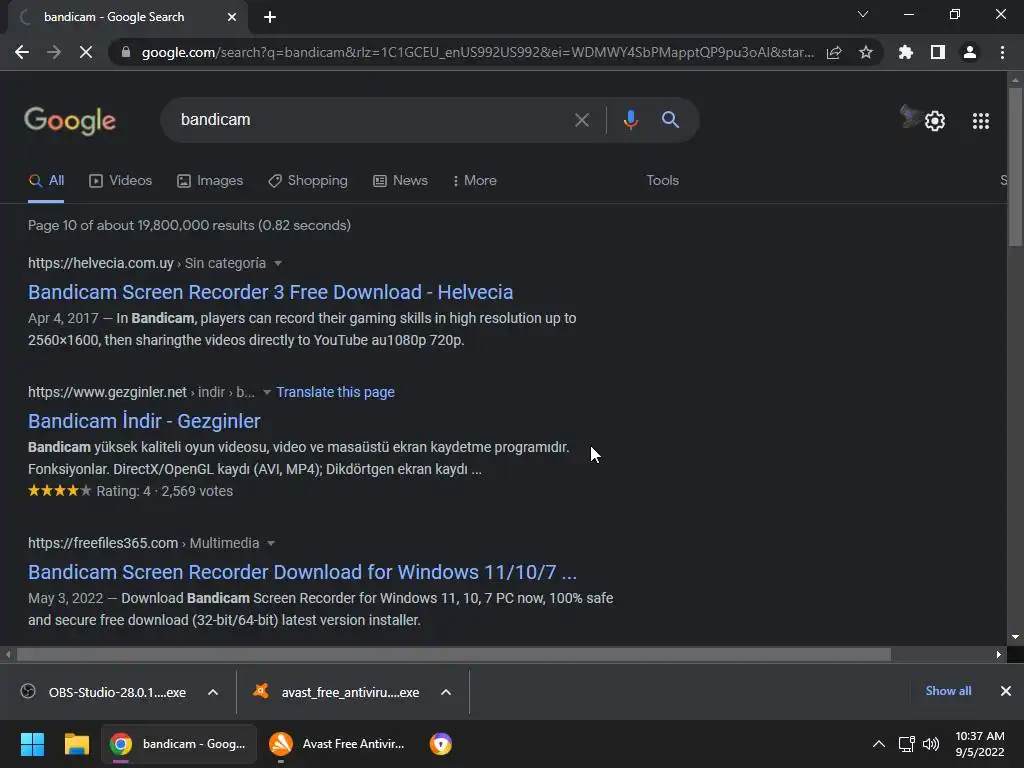The width and height of the screenshot is (1024, 768).
Task: Close the bandicam Google Search tab
Action: click(232, 17)
